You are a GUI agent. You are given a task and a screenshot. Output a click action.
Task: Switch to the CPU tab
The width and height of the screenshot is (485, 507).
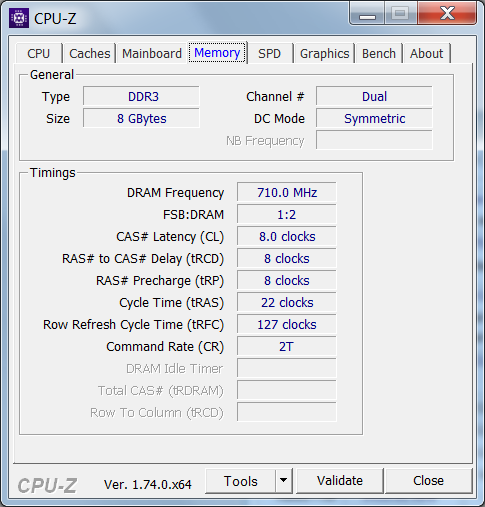(x=39, y=53)
